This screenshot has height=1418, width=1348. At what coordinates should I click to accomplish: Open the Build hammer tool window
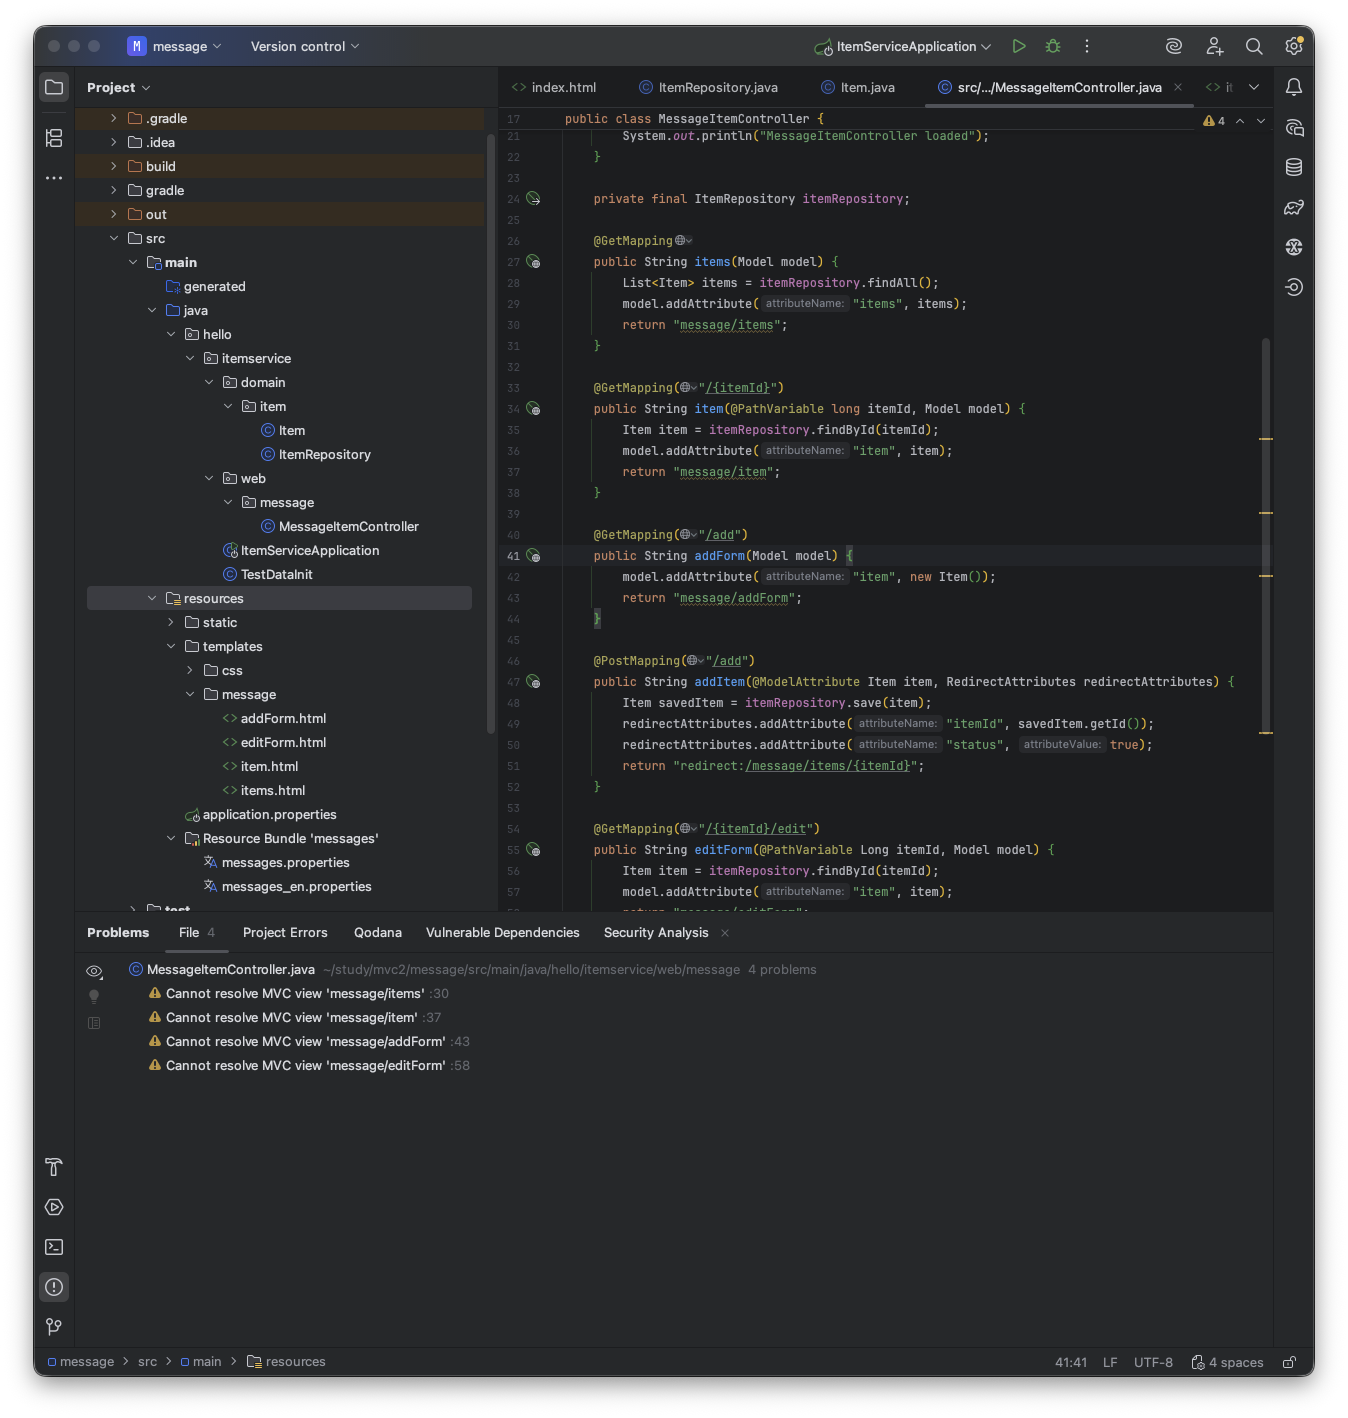(x=54, y=1167)
